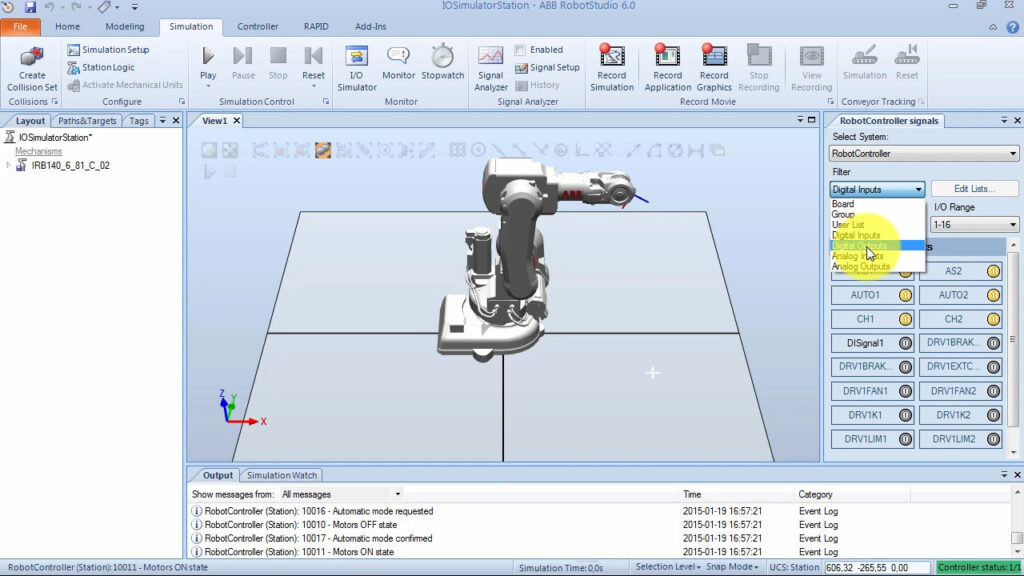The image size is (1024, 576).
Task: Toggle AS2 signal
Action: (960, 271)
